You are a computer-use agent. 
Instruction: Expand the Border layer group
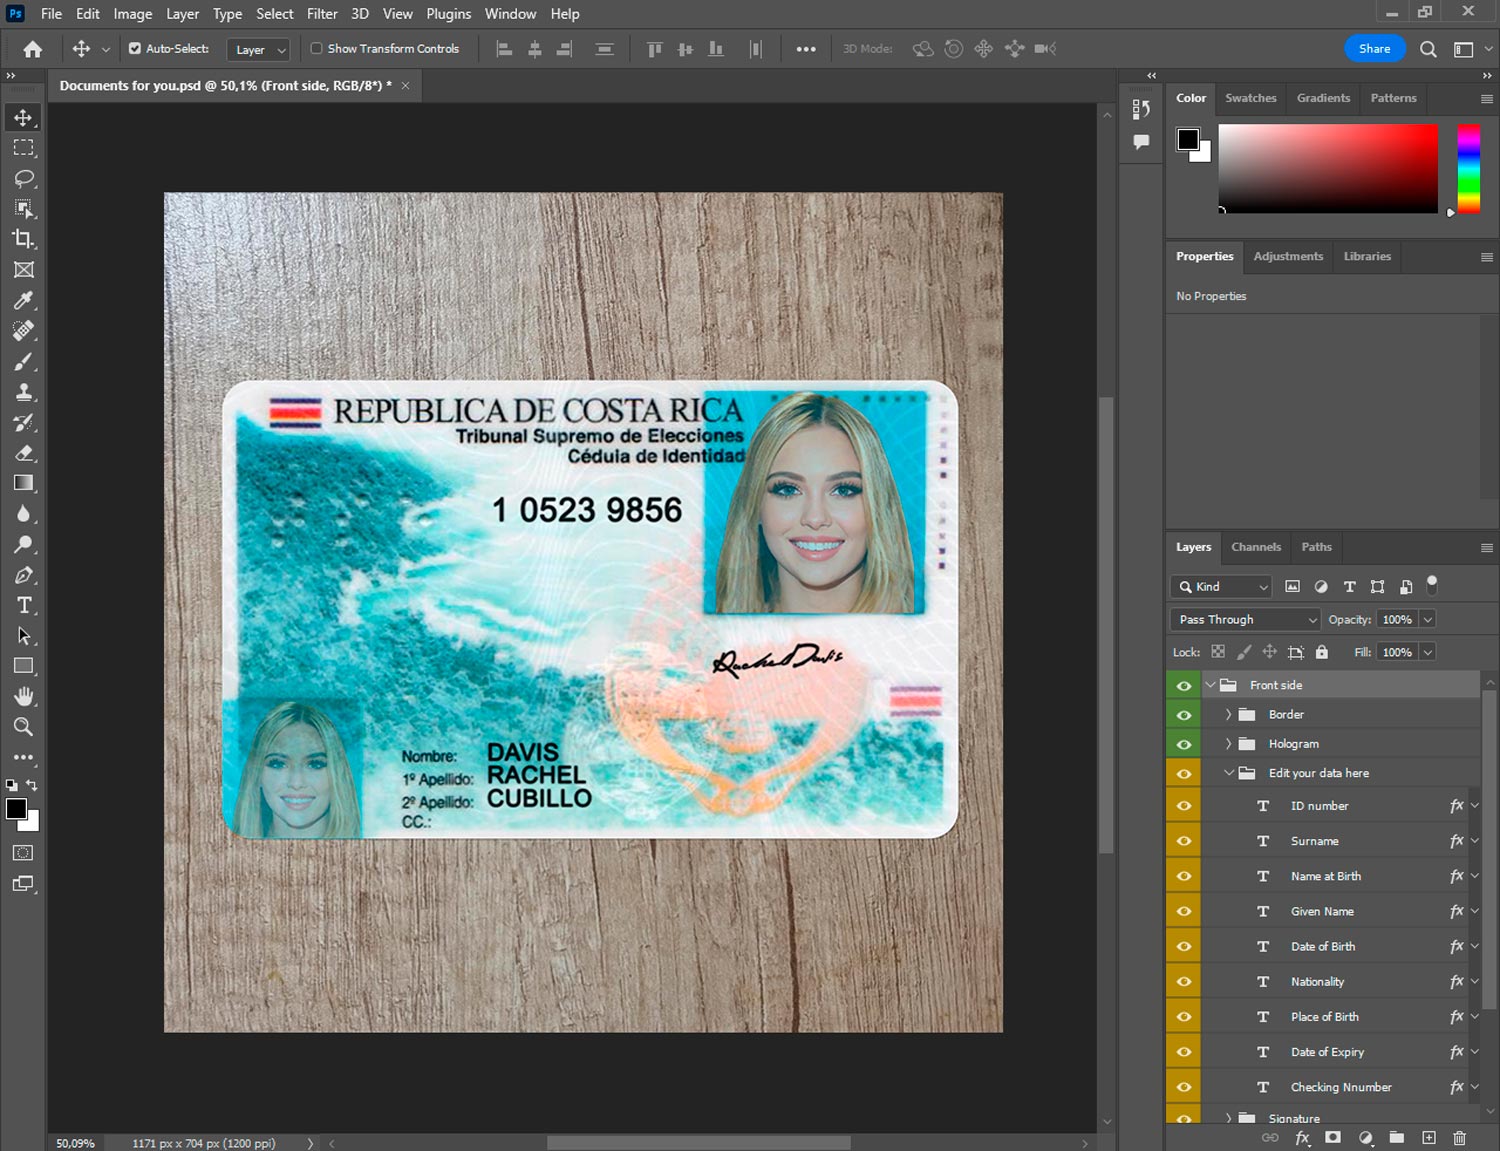1228,715
